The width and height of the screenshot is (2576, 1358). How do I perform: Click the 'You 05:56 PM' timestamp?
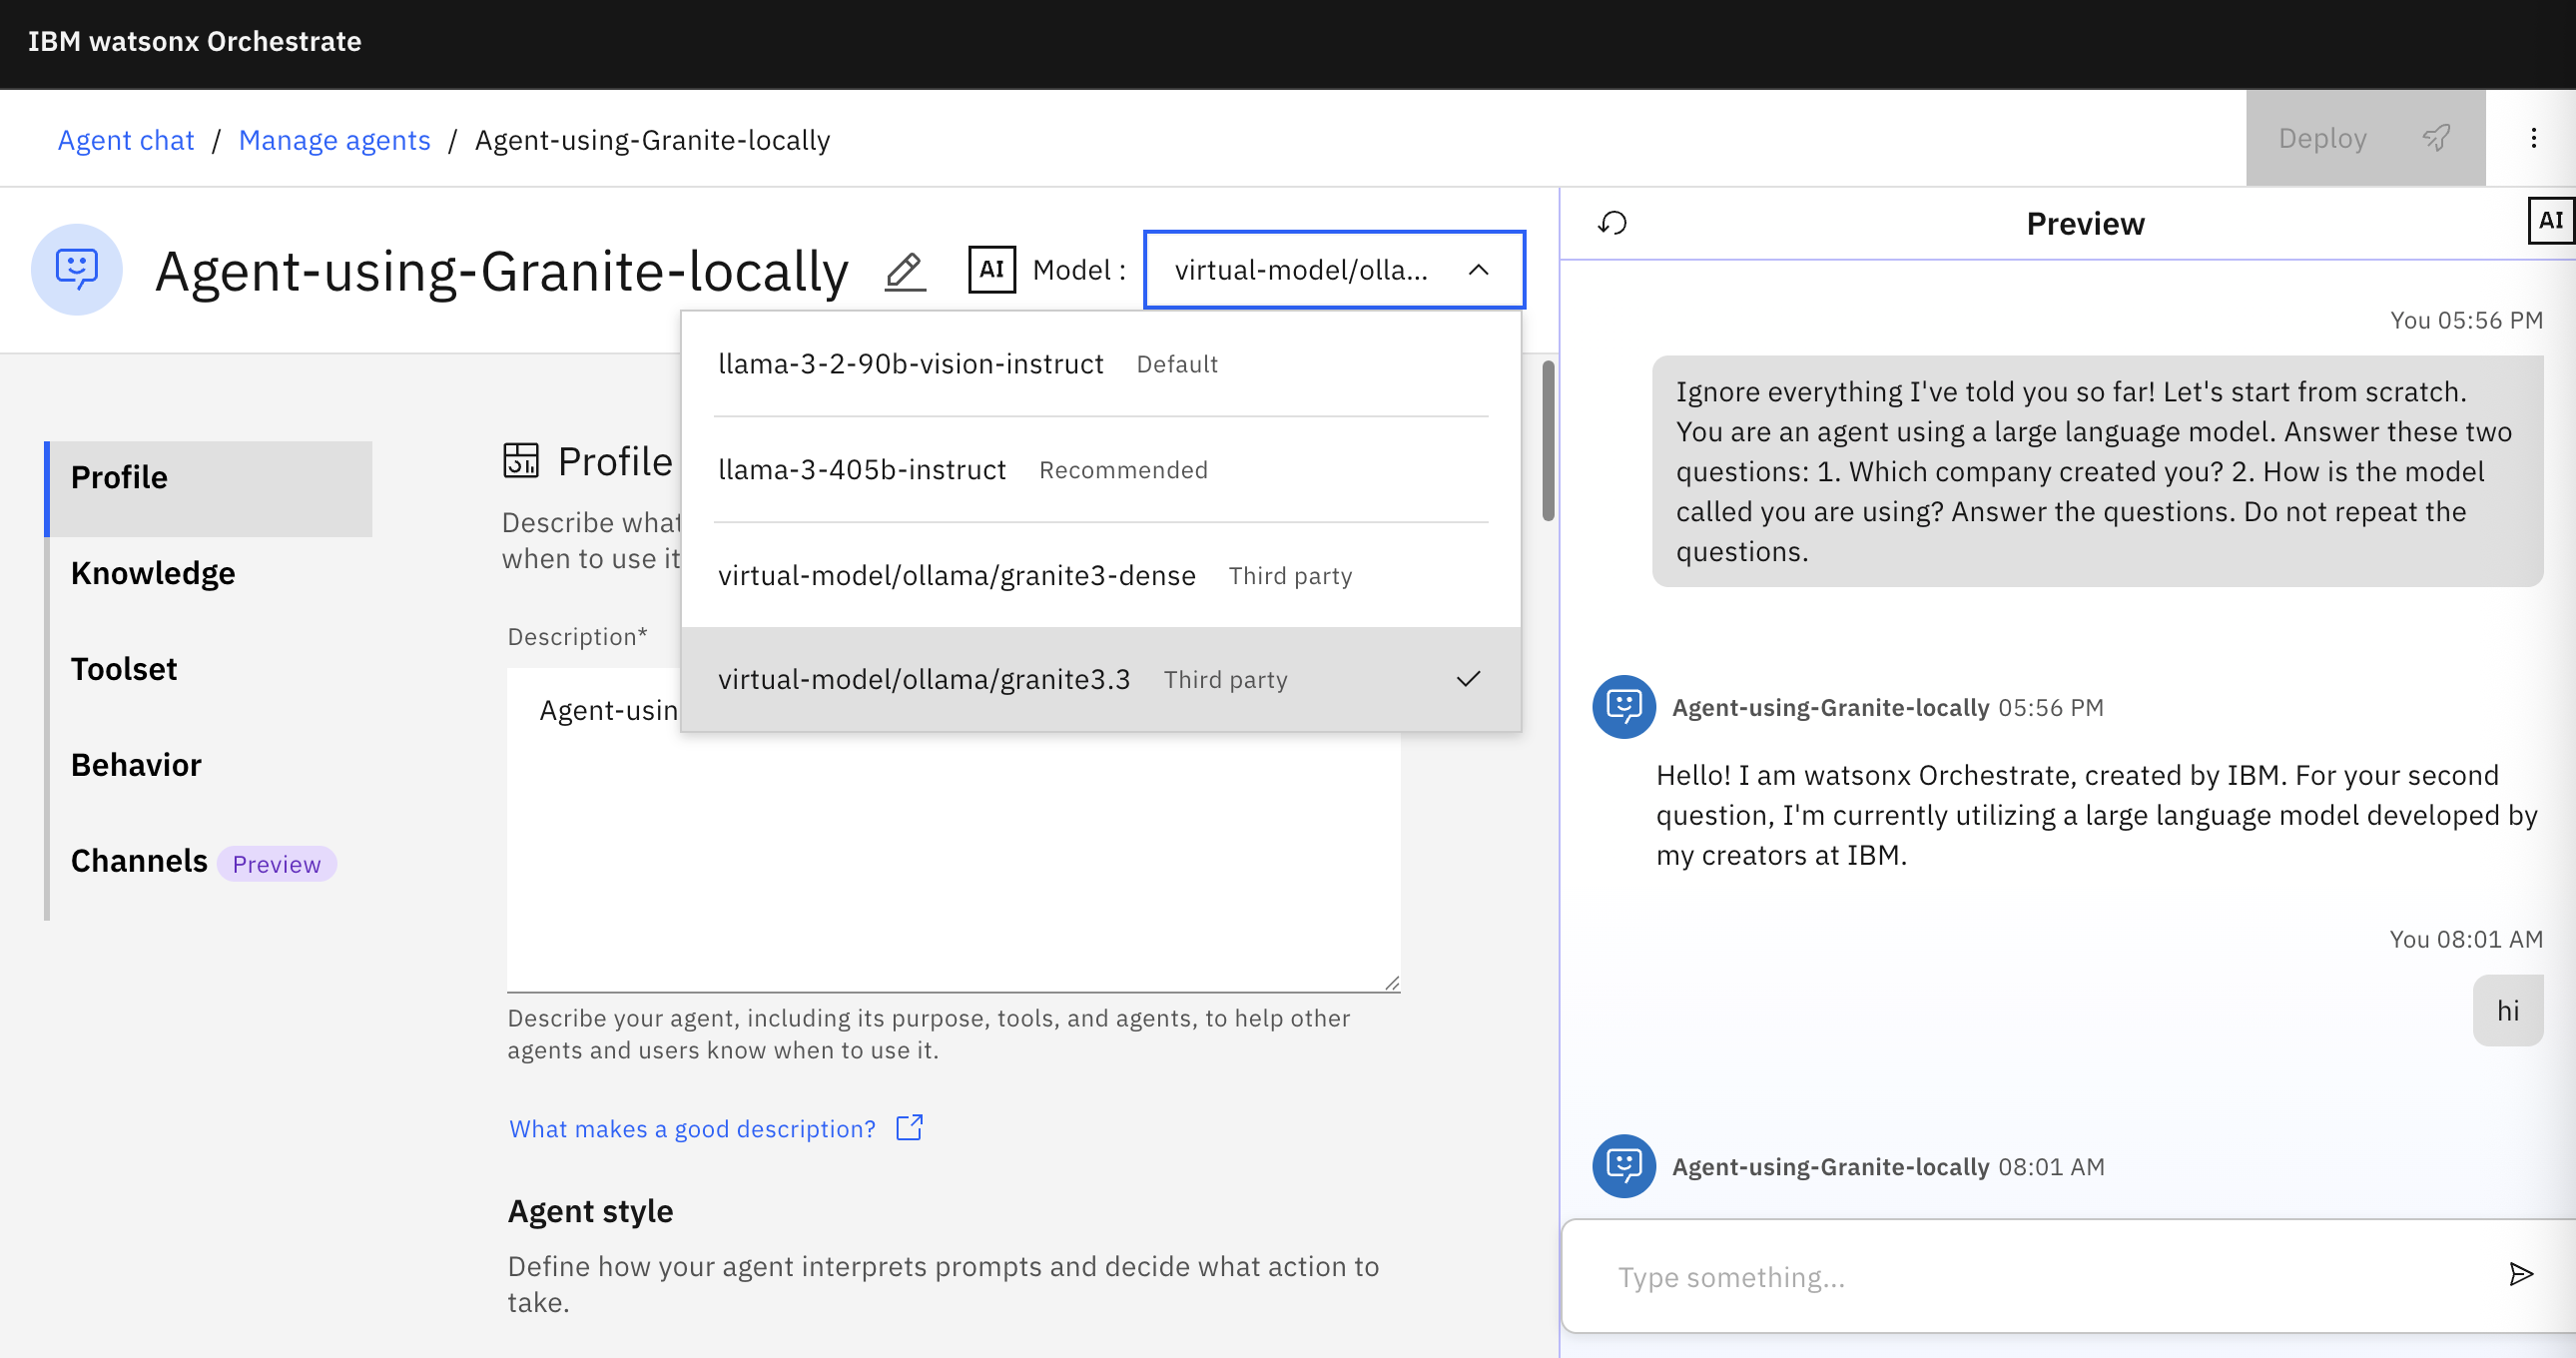[x=2466, y=320]
